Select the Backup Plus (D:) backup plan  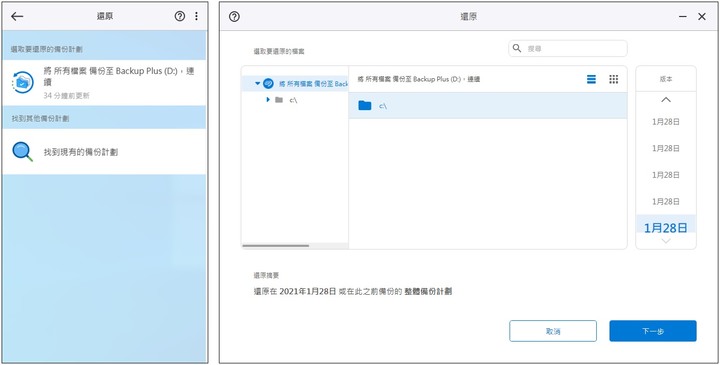coord(104,83)
